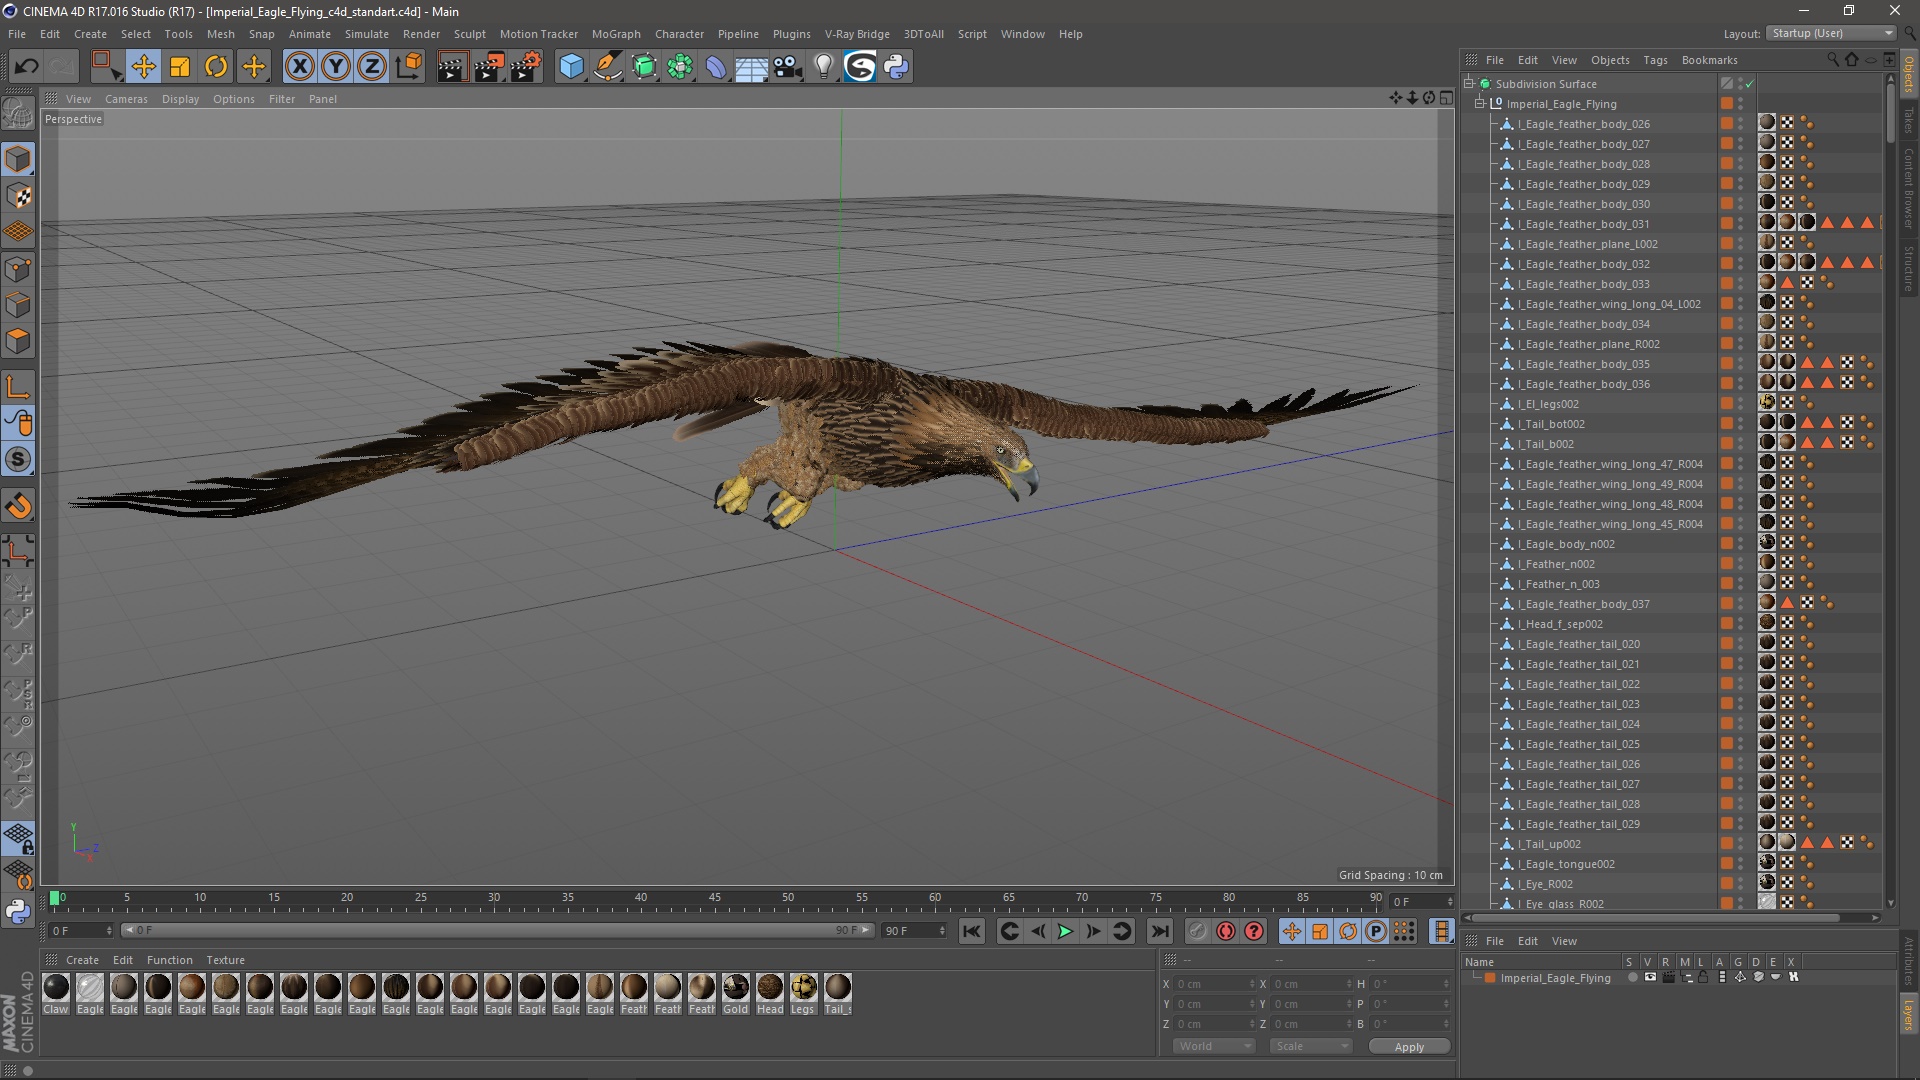Open the MoGraph menu
This screenshot has height=1080, width=1920.
point(615,34)
